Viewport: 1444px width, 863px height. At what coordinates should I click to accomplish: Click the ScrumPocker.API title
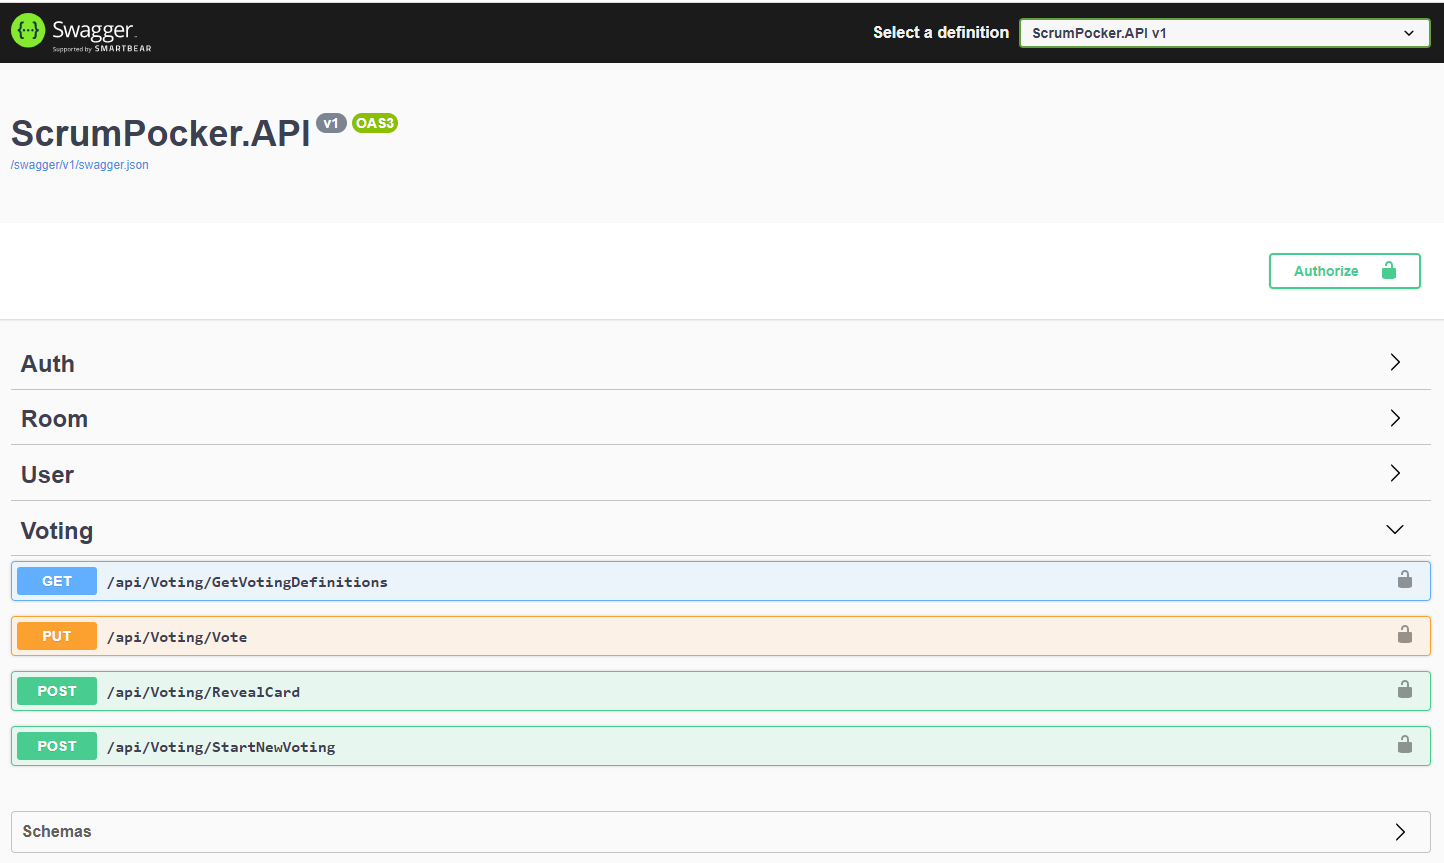(x=161, y=134)
